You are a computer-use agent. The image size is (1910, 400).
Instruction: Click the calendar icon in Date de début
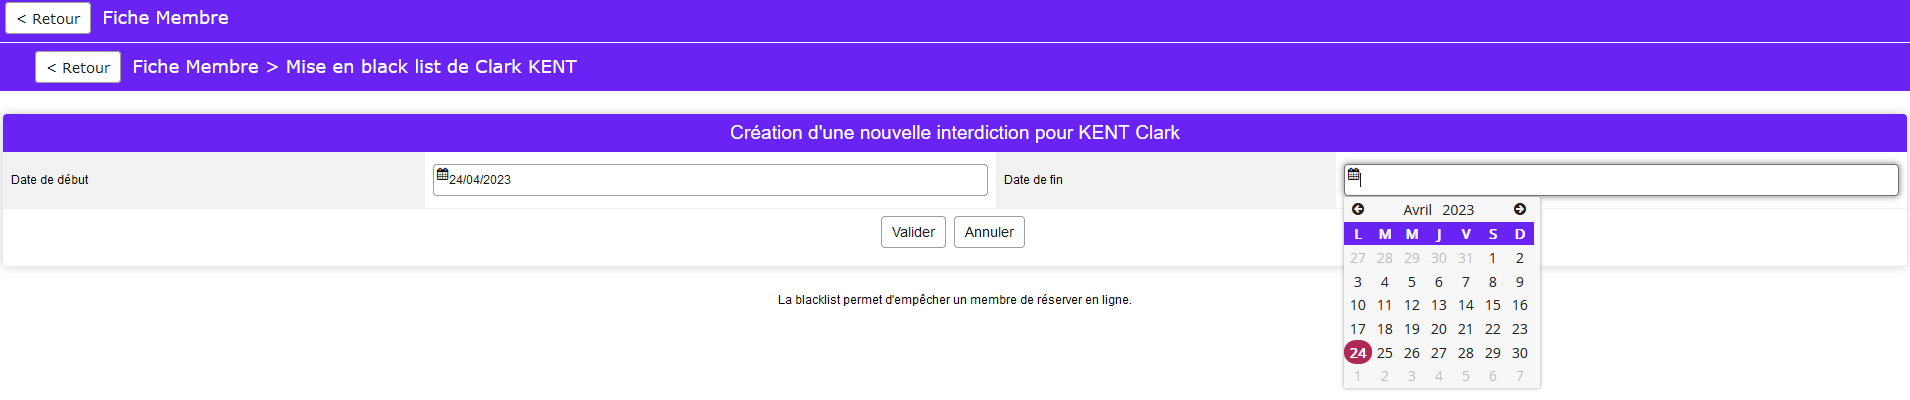pyautogui.click(x=442, y=175)
